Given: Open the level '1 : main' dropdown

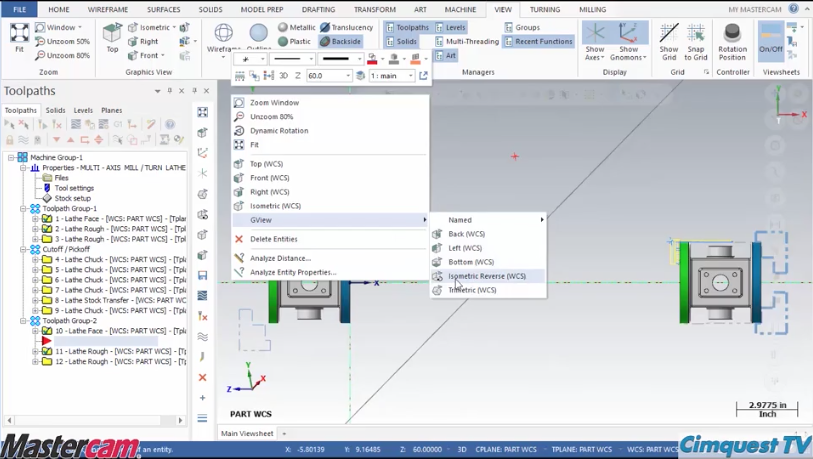Looking at the screenshot, I should [411, 76].
